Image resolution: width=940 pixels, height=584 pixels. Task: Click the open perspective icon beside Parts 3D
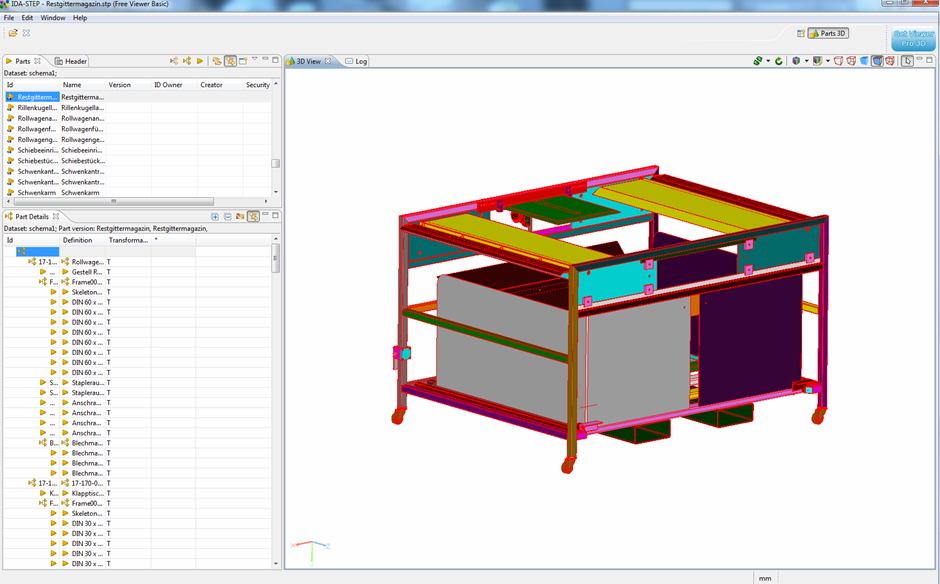point(801,33)
